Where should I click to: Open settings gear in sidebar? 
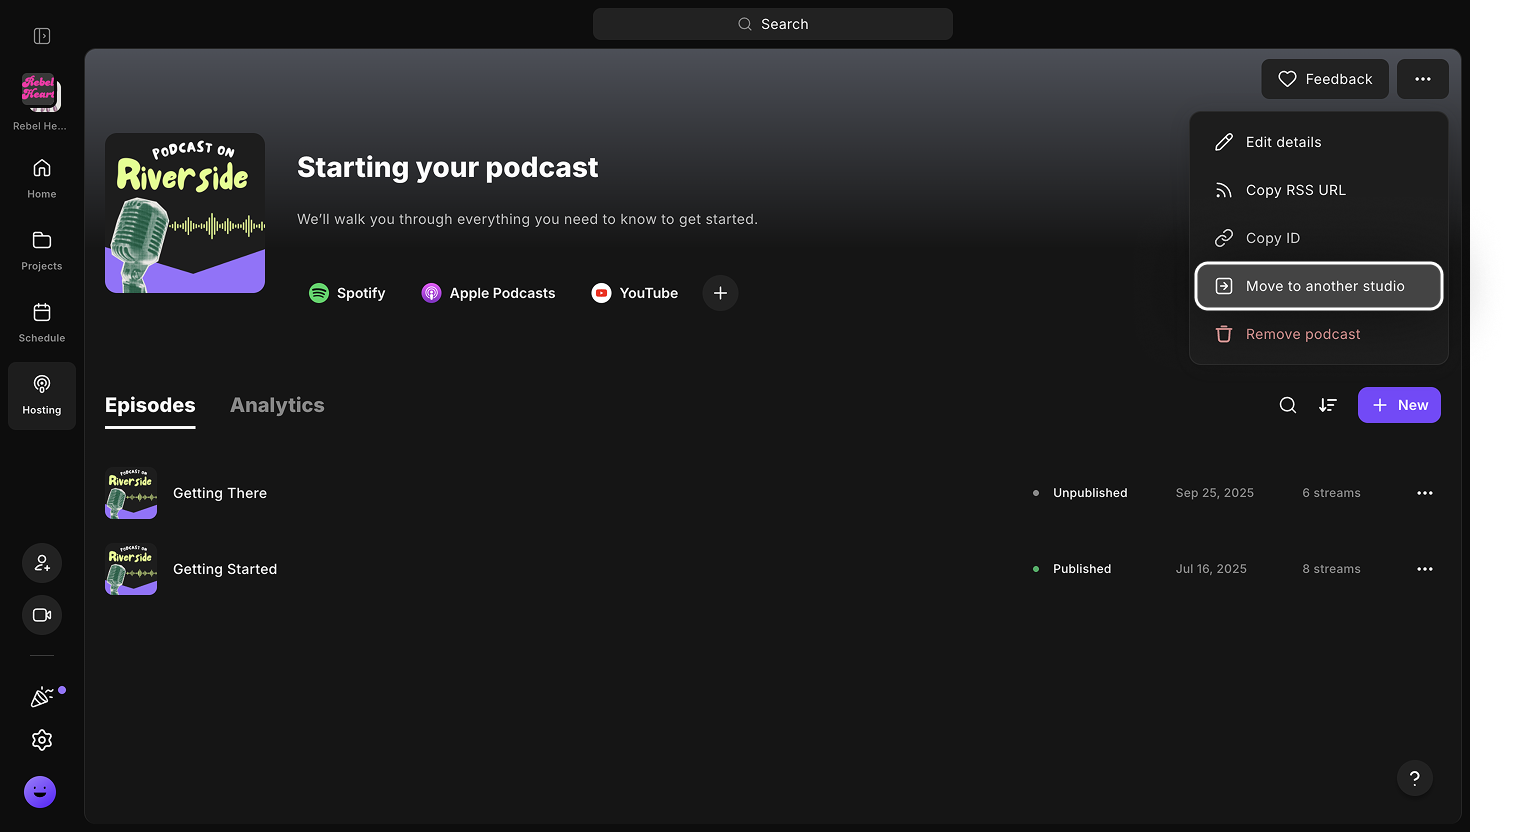coord(42,740)
